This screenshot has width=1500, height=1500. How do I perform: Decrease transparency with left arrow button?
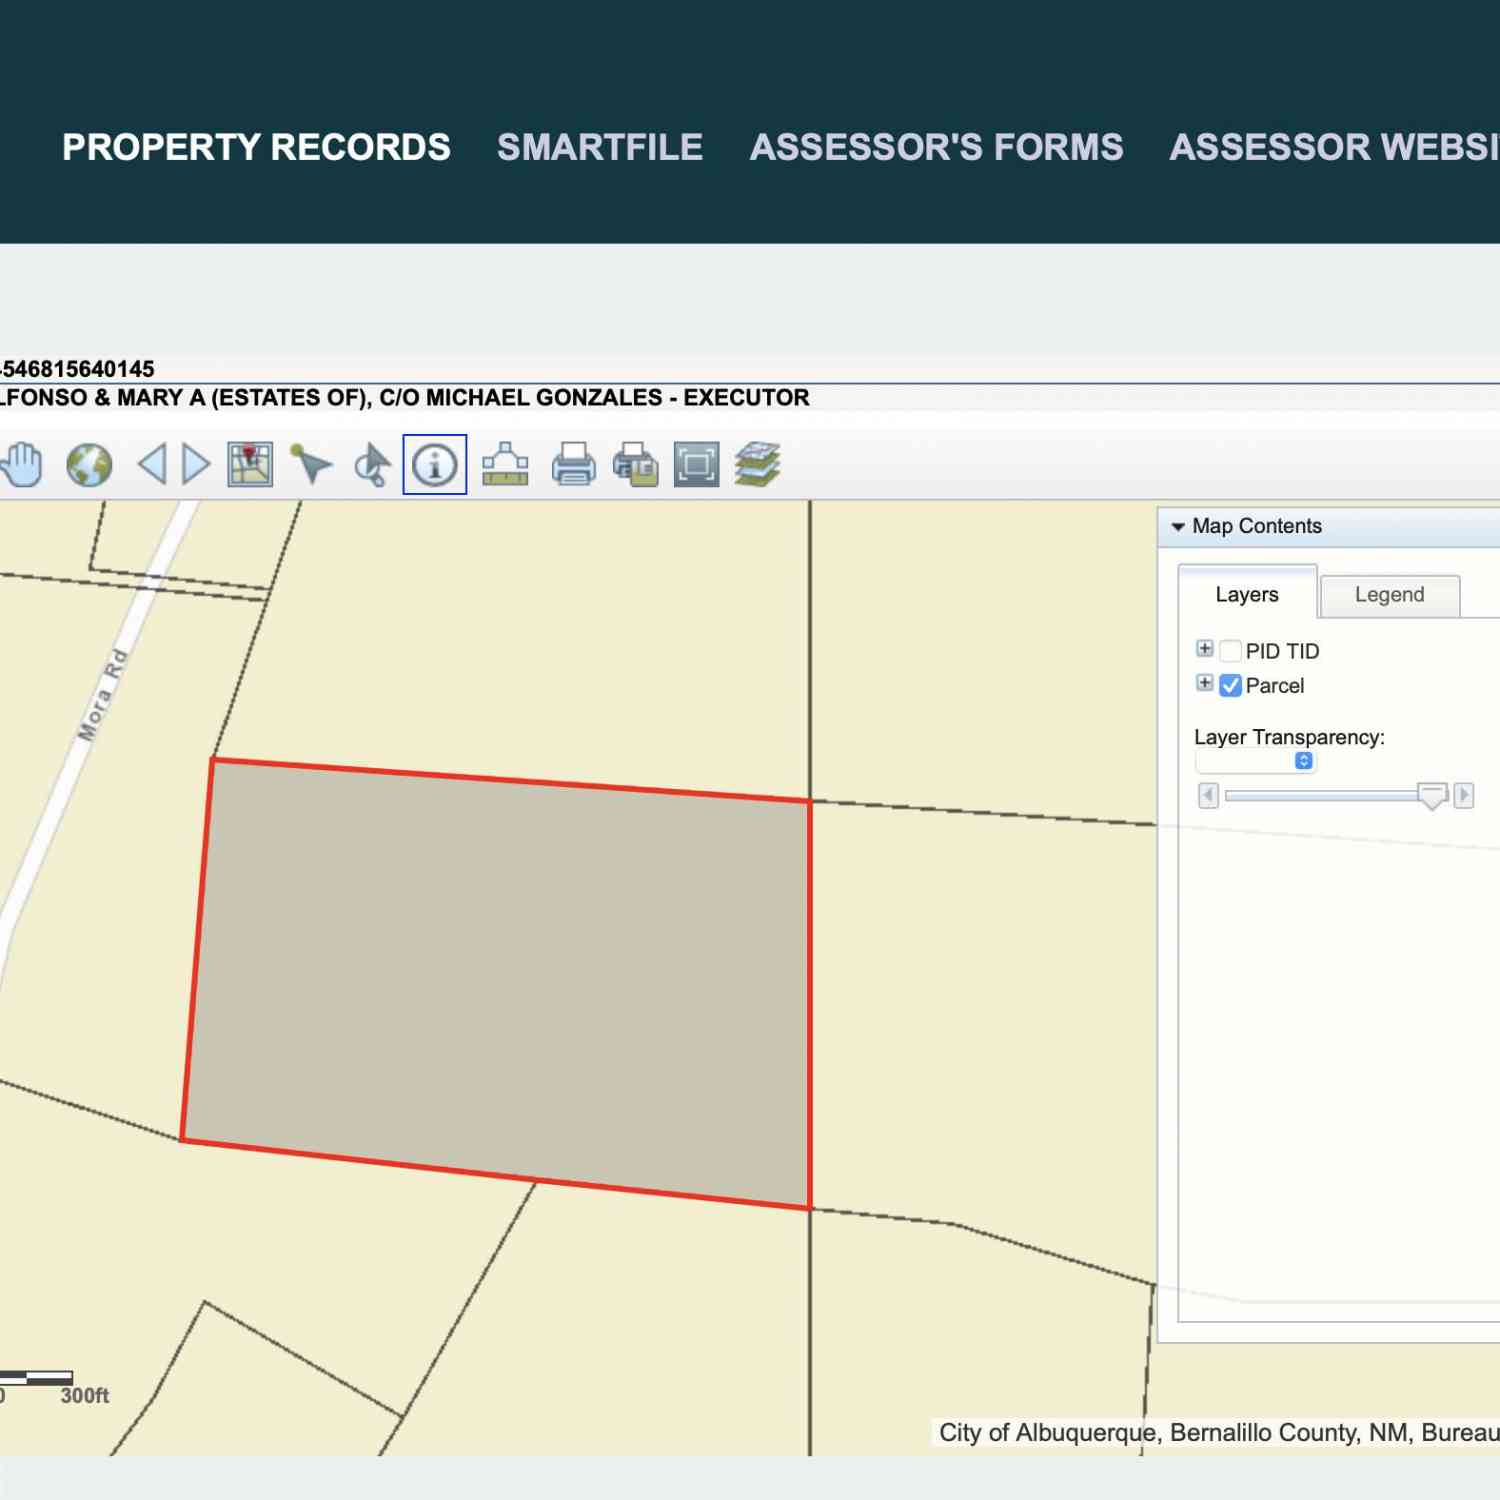[1209, 796]
